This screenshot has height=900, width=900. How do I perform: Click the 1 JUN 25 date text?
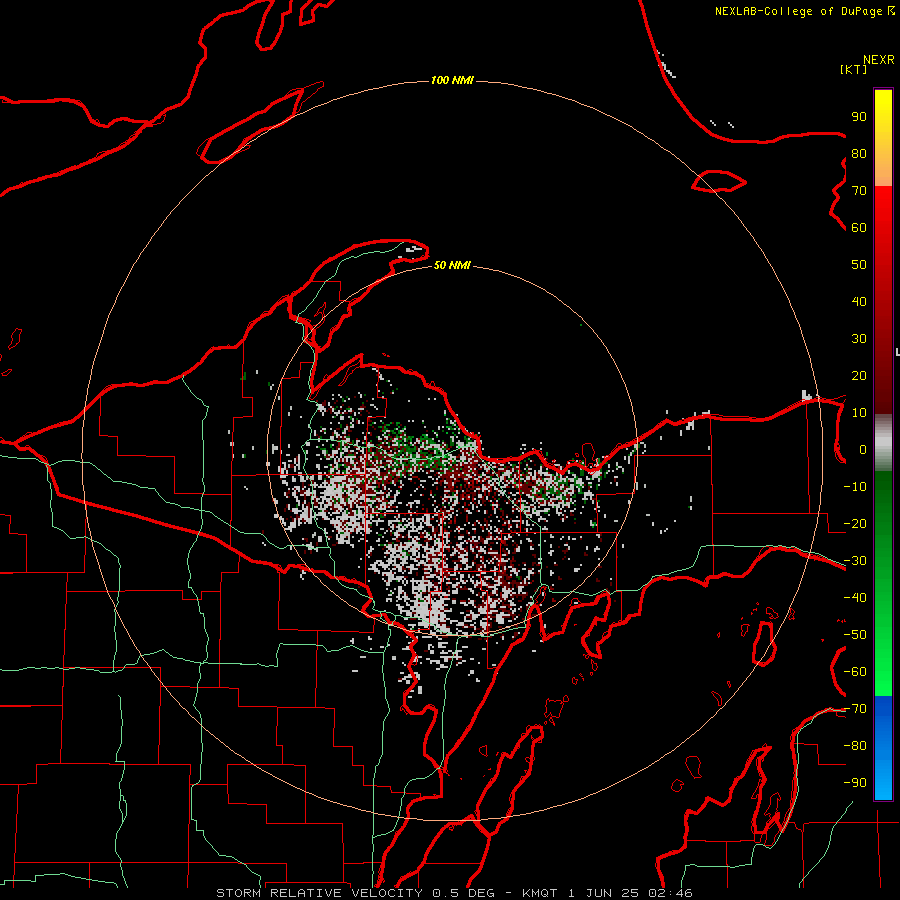[x=604, y=893]
